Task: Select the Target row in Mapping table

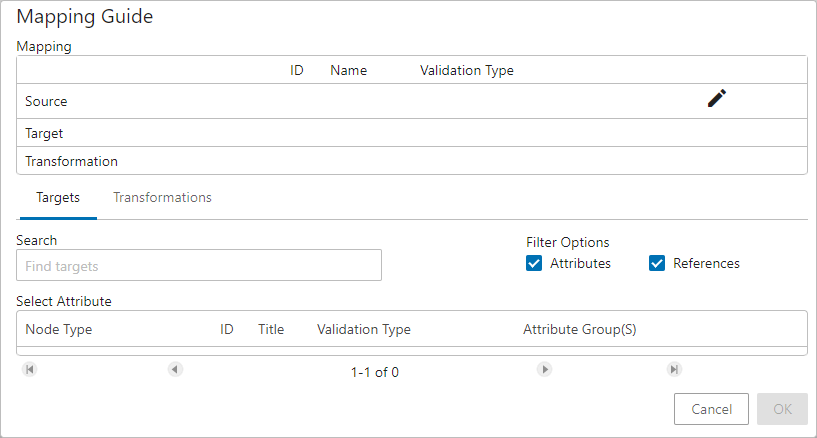Action: [x=412, y=133]
